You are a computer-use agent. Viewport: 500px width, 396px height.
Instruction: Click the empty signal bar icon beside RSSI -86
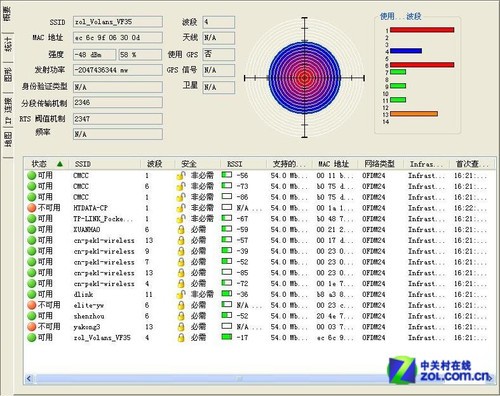227,196
